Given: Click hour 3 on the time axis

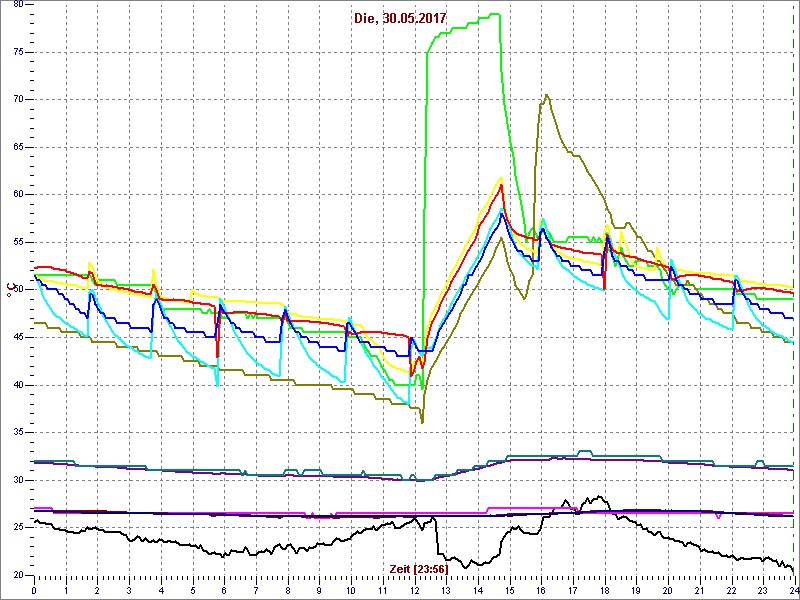Looking at the screenshot, I should pos(130,590).
